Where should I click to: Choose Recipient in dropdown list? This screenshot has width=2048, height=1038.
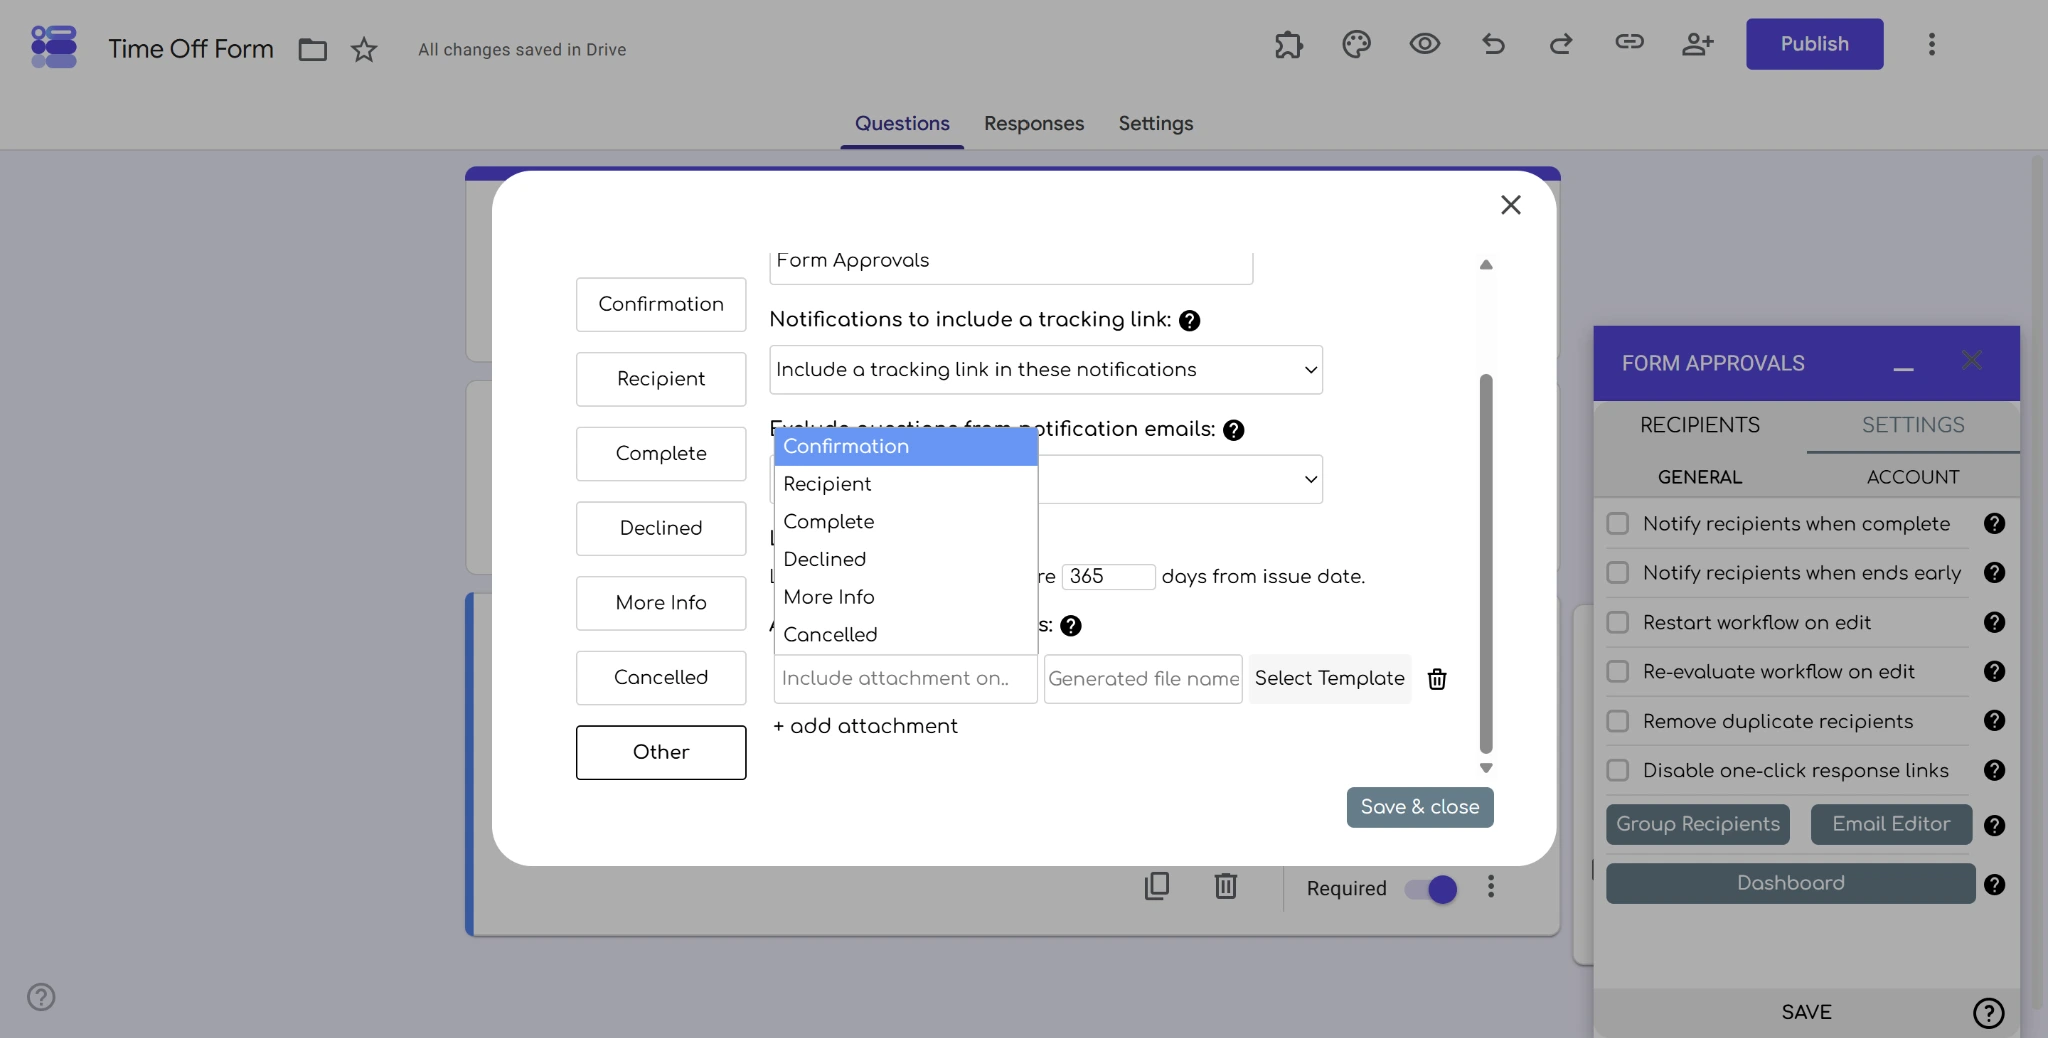pyautogui.click(x=905, y=484)
